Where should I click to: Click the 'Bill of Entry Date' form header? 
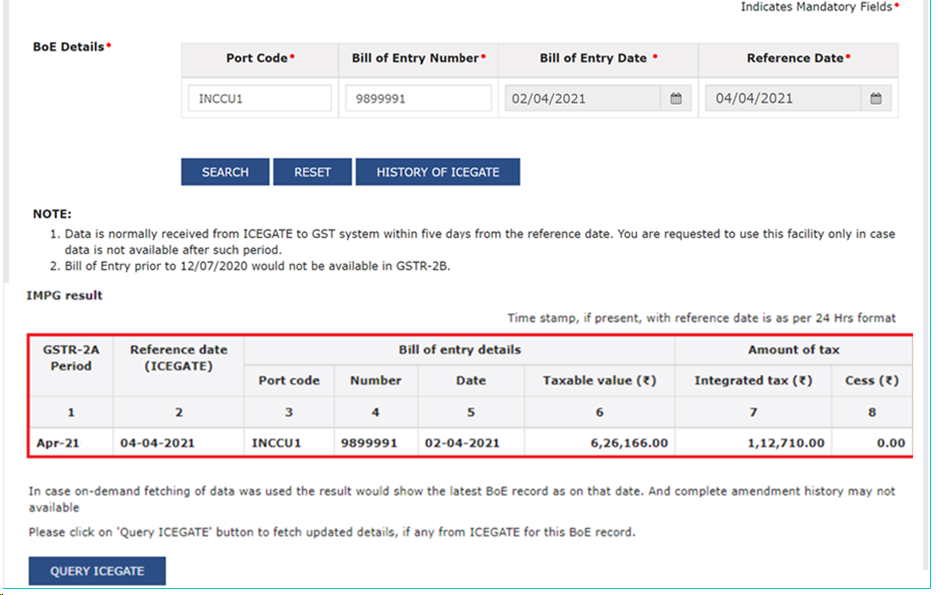coord(598,58)
